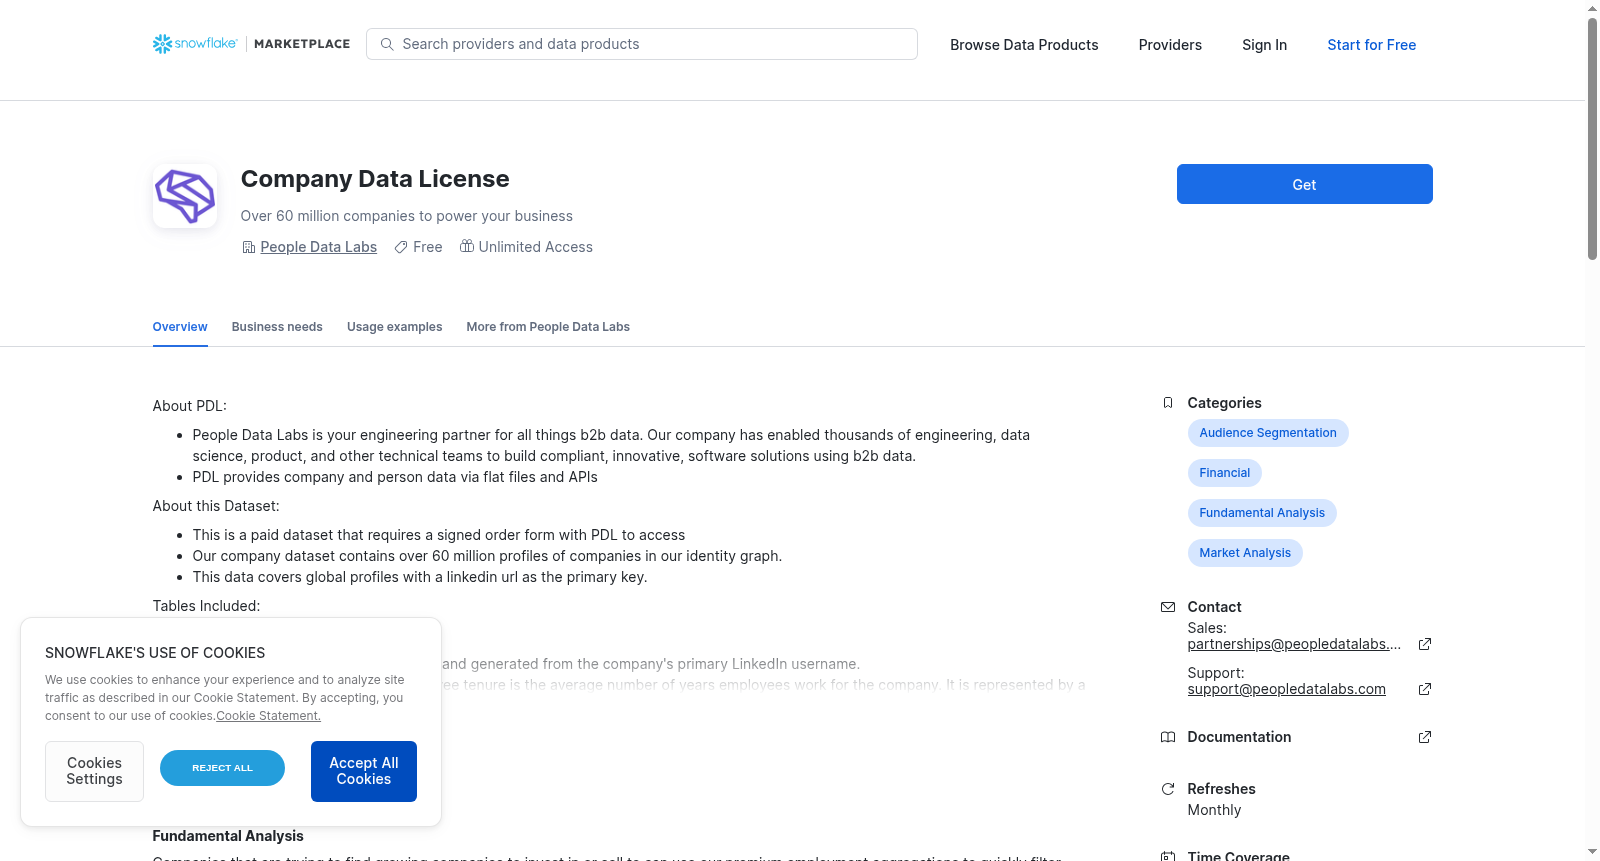Open the More from People Data Labs tab
This screenshot has height=861, width=1600.
point(548,327)
